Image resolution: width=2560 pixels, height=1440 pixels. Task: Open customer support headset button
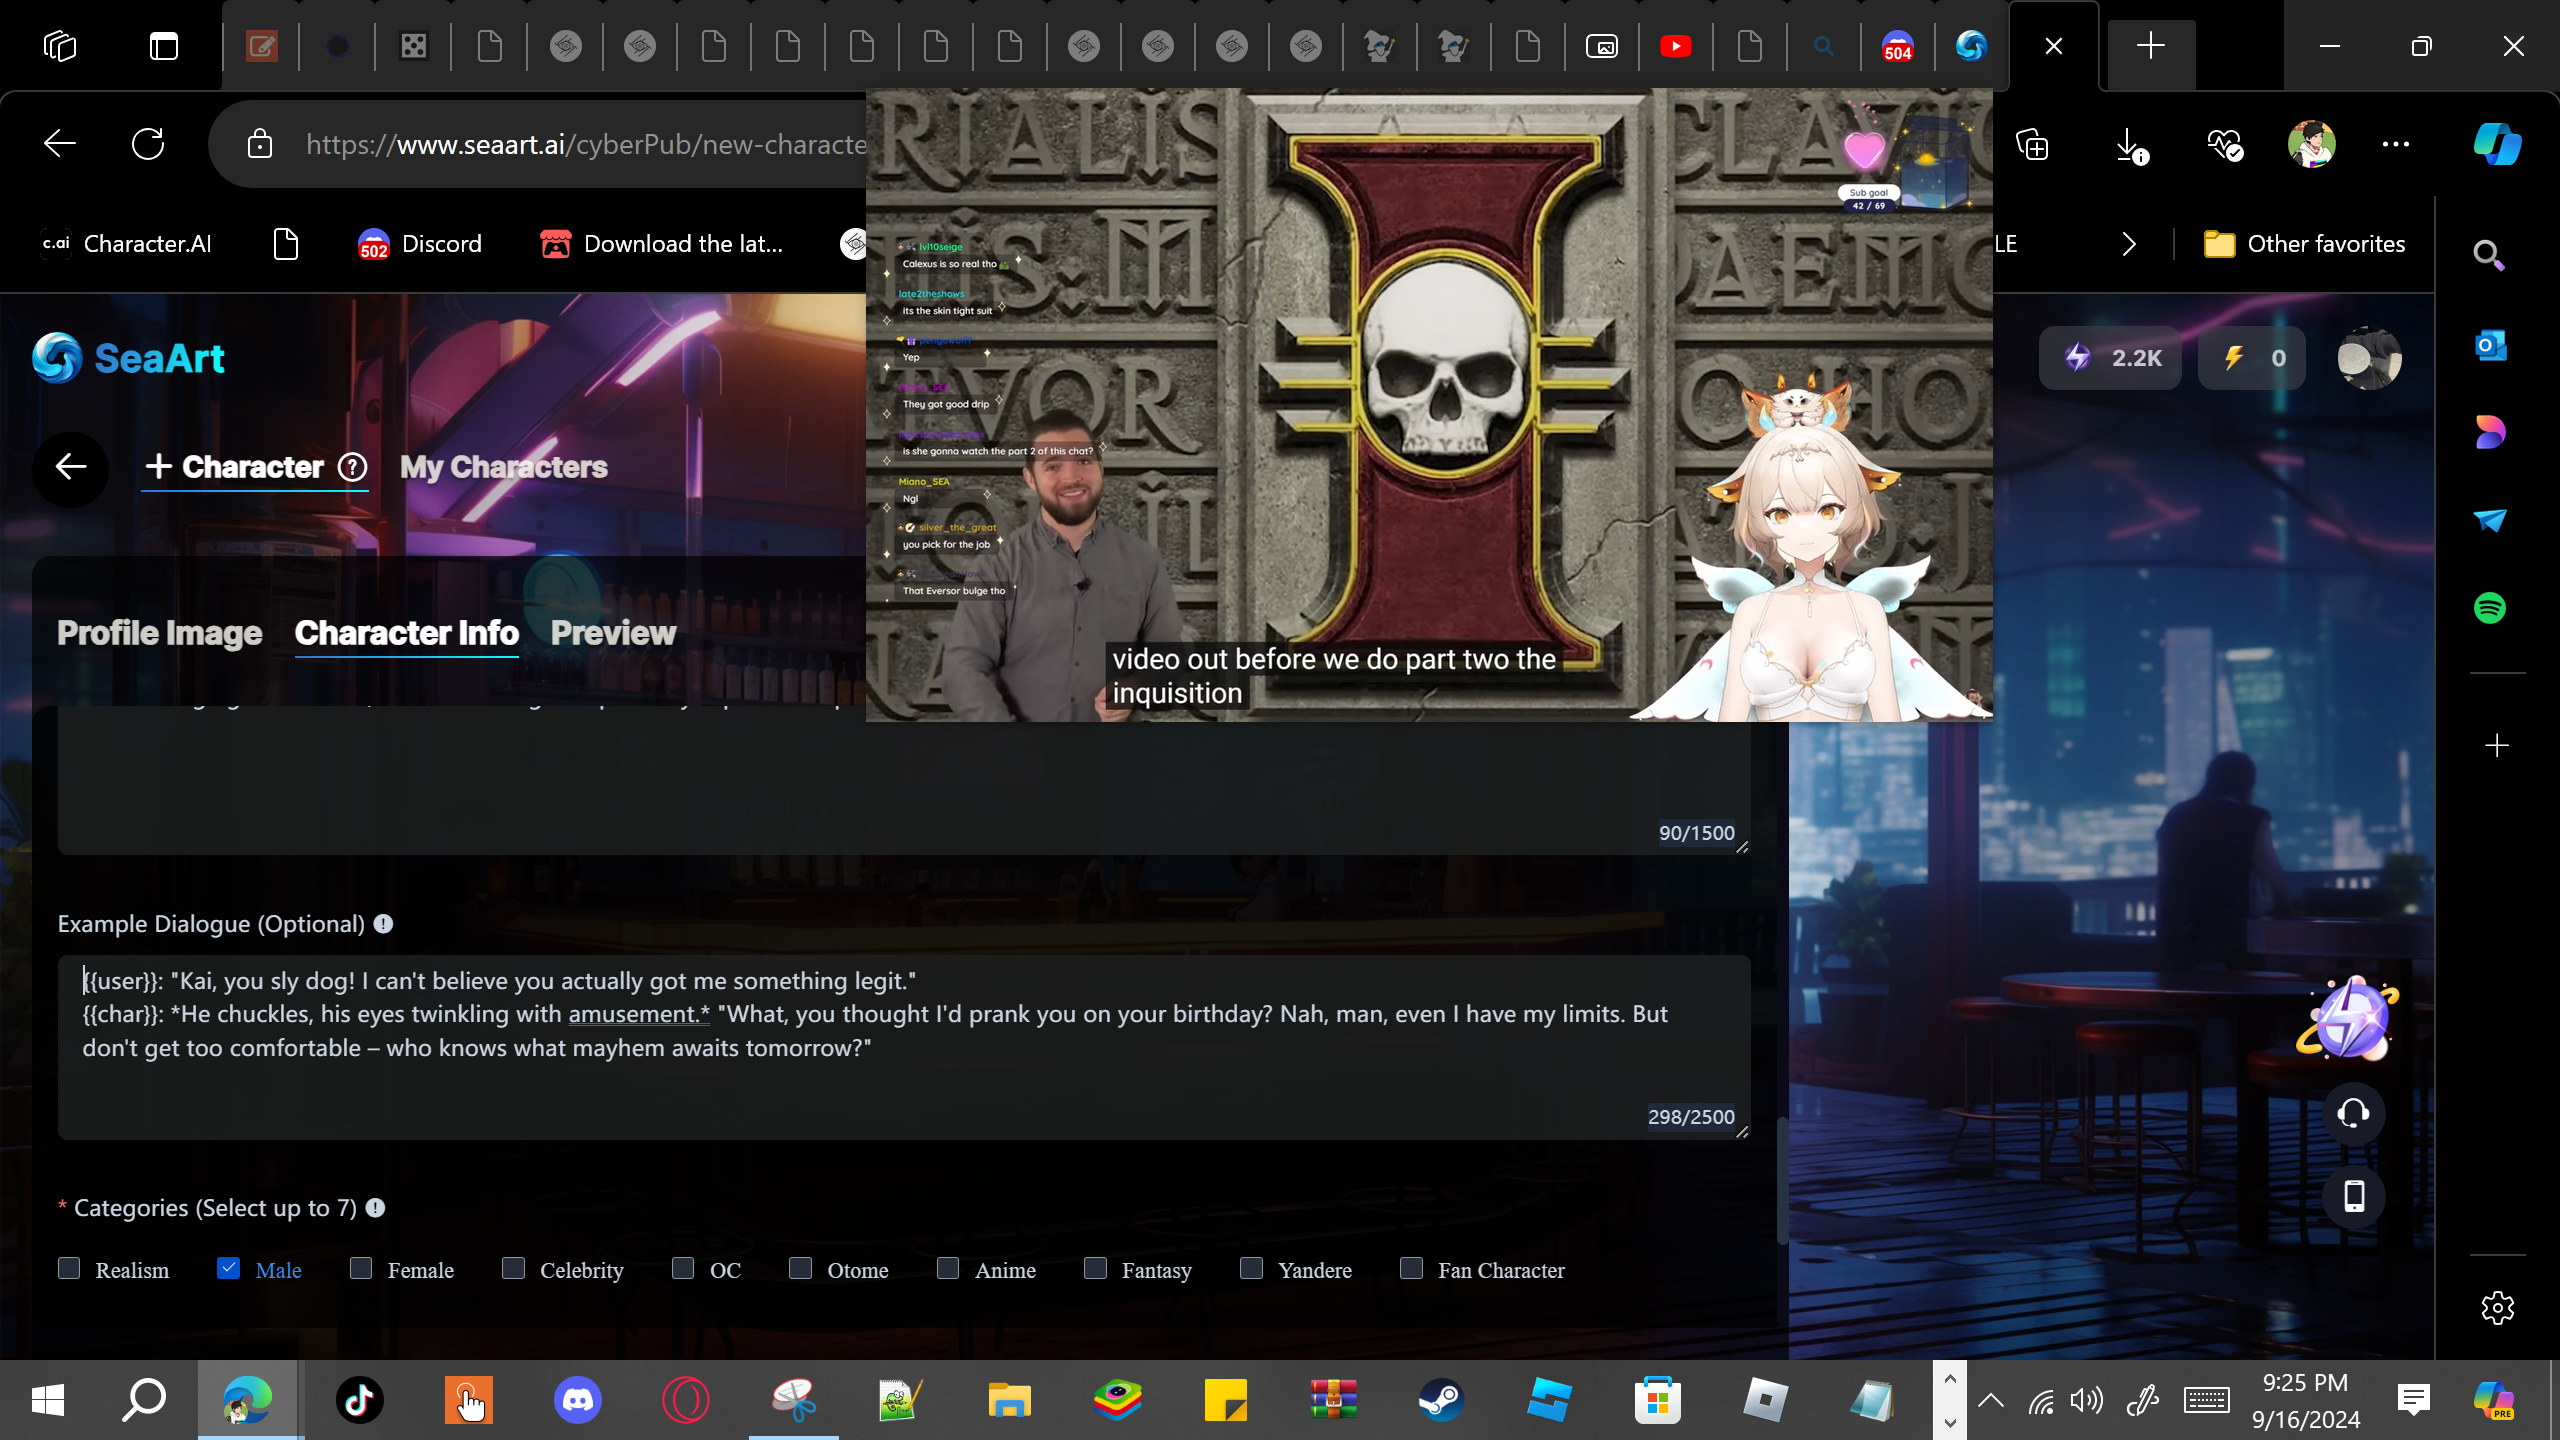[2353, 1113]
